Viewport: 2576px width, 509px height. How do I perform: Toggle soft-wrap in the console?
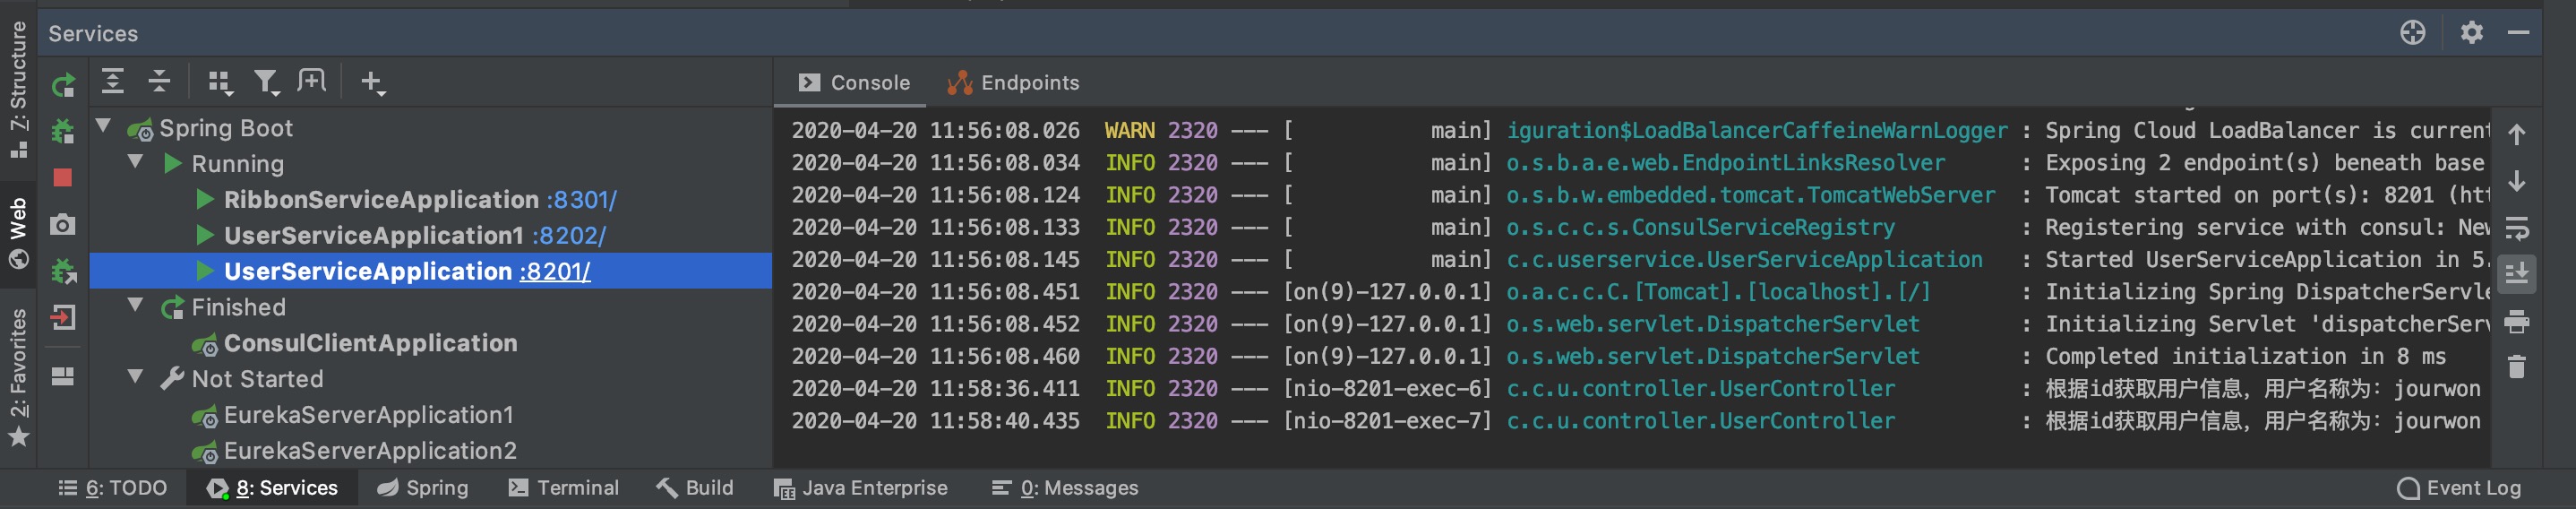pyautogui.click(x=2516, y=229)
